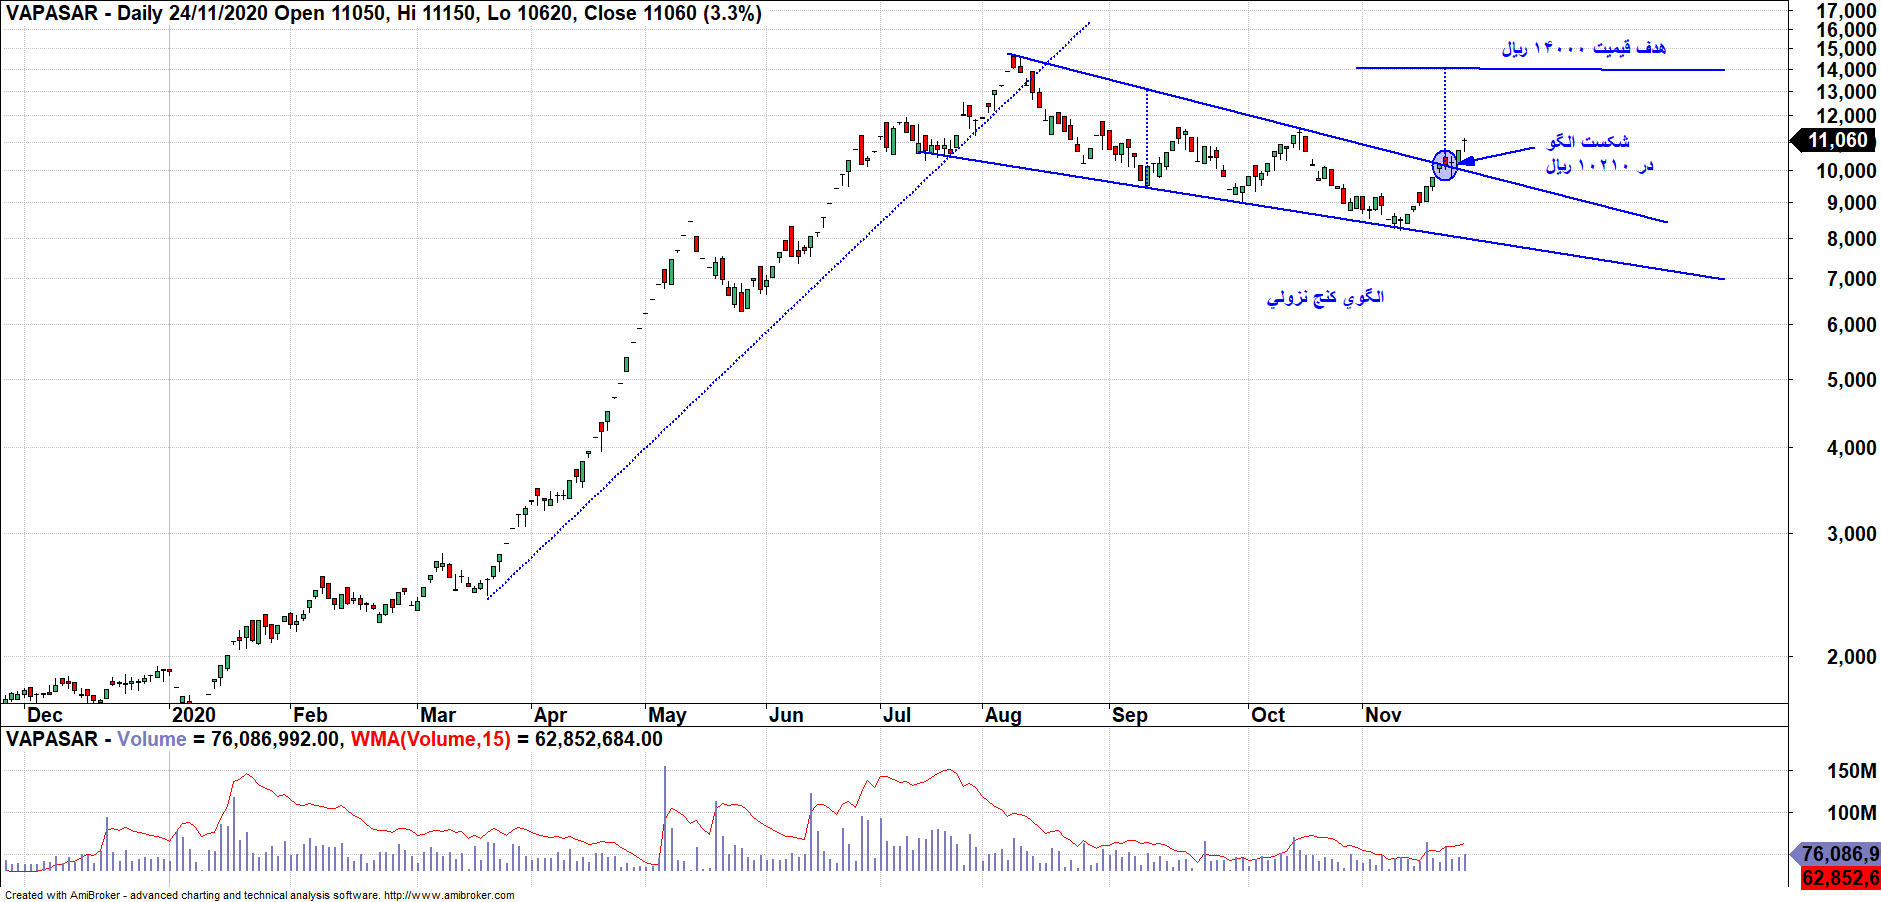Click the 150M label on the volume axis
The width and height of the screenshot is (1881, 902).
[x=1851, y=771]
